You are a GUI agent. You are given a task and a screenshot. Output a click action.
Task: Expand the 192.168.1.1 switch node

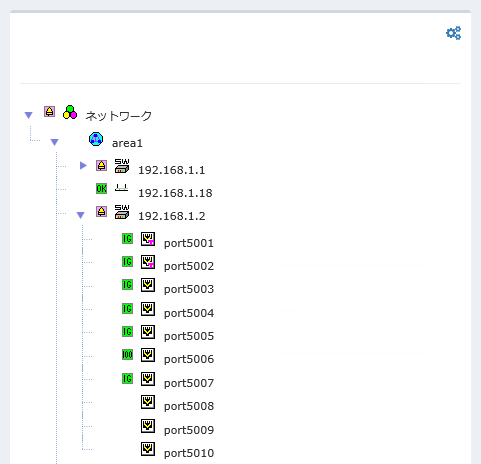[x=83, y=165]
